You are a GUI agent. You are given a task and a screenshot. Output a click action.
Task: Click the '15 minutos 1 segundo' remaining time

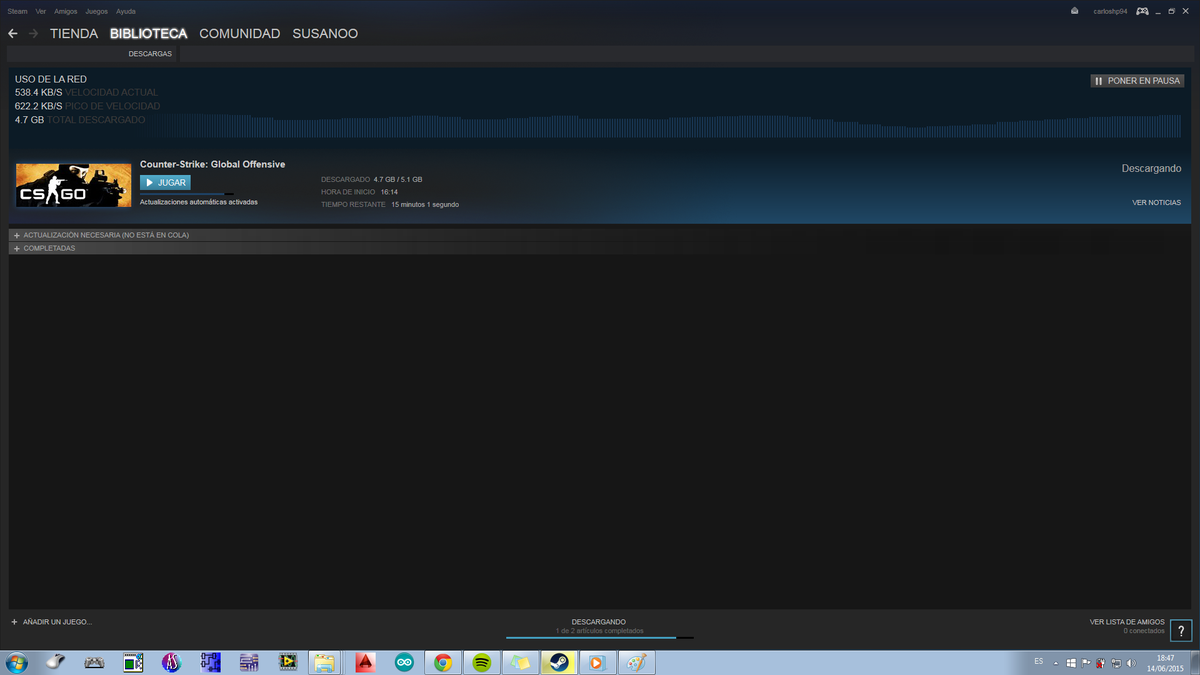tap(425, 204)
